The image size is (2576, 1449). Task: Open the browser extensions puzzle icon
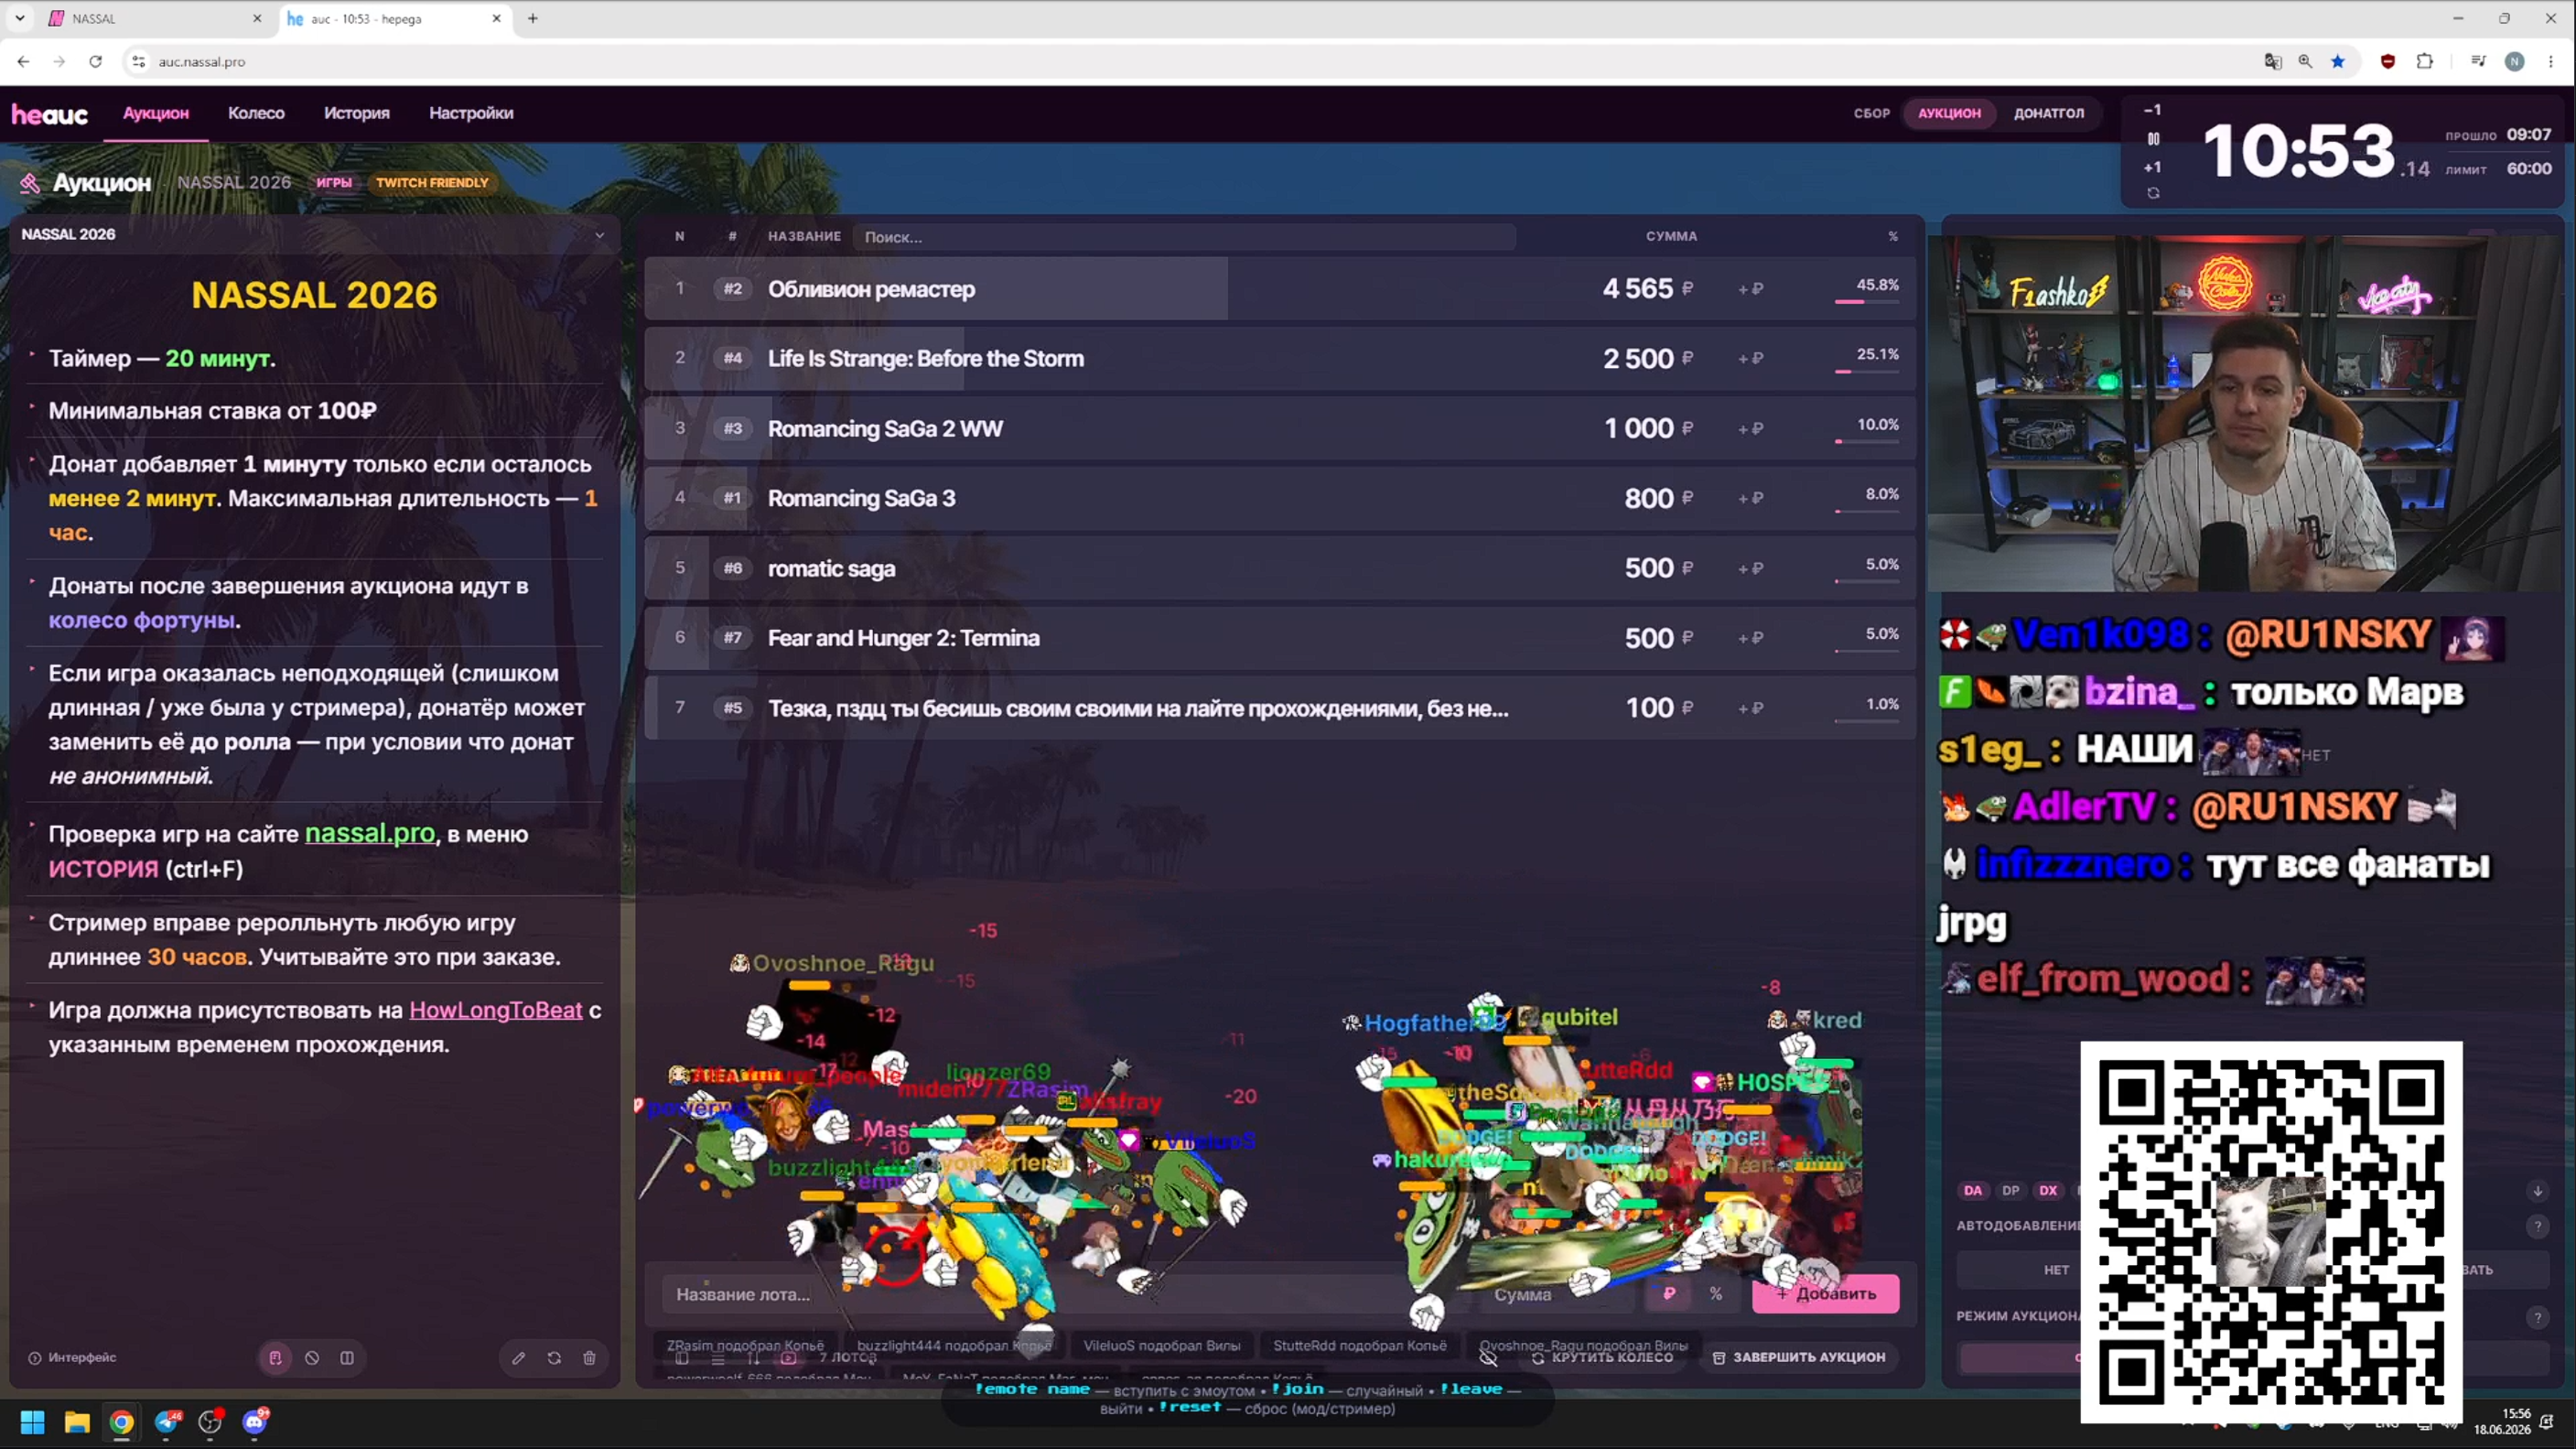tap(2425, 61)
